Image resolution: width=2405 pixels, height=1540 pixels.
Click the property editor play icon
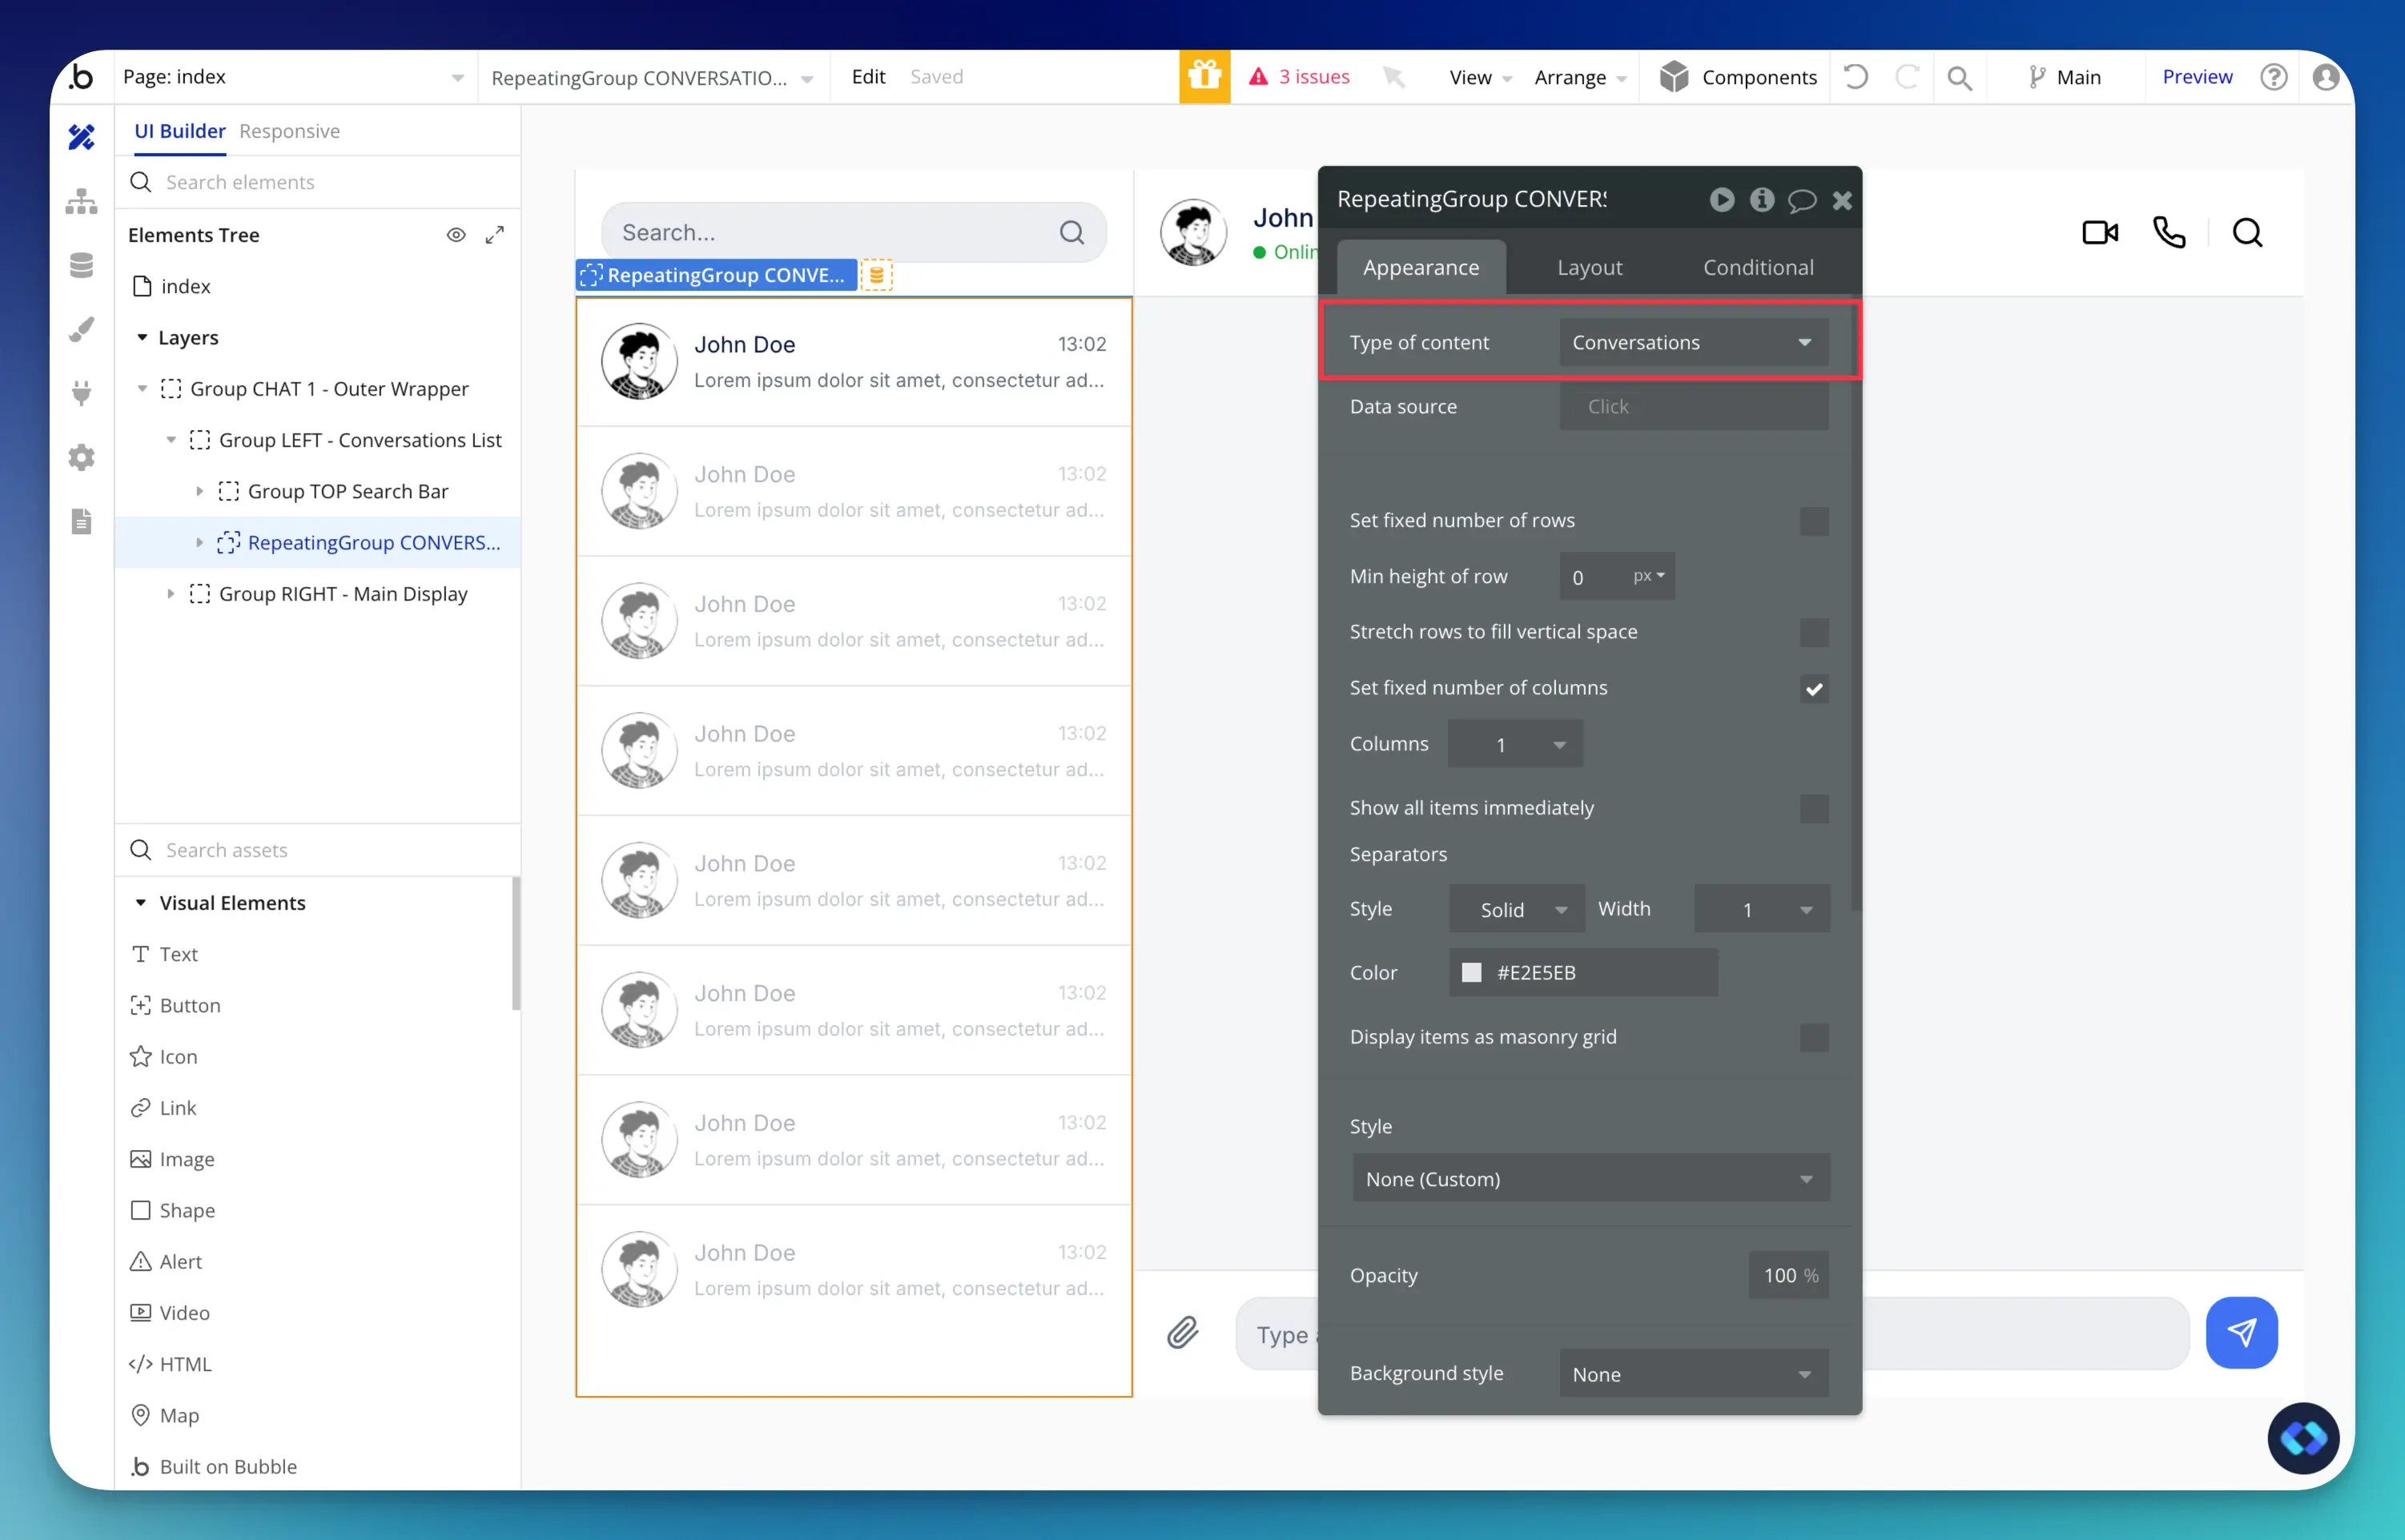point(1721,200)
